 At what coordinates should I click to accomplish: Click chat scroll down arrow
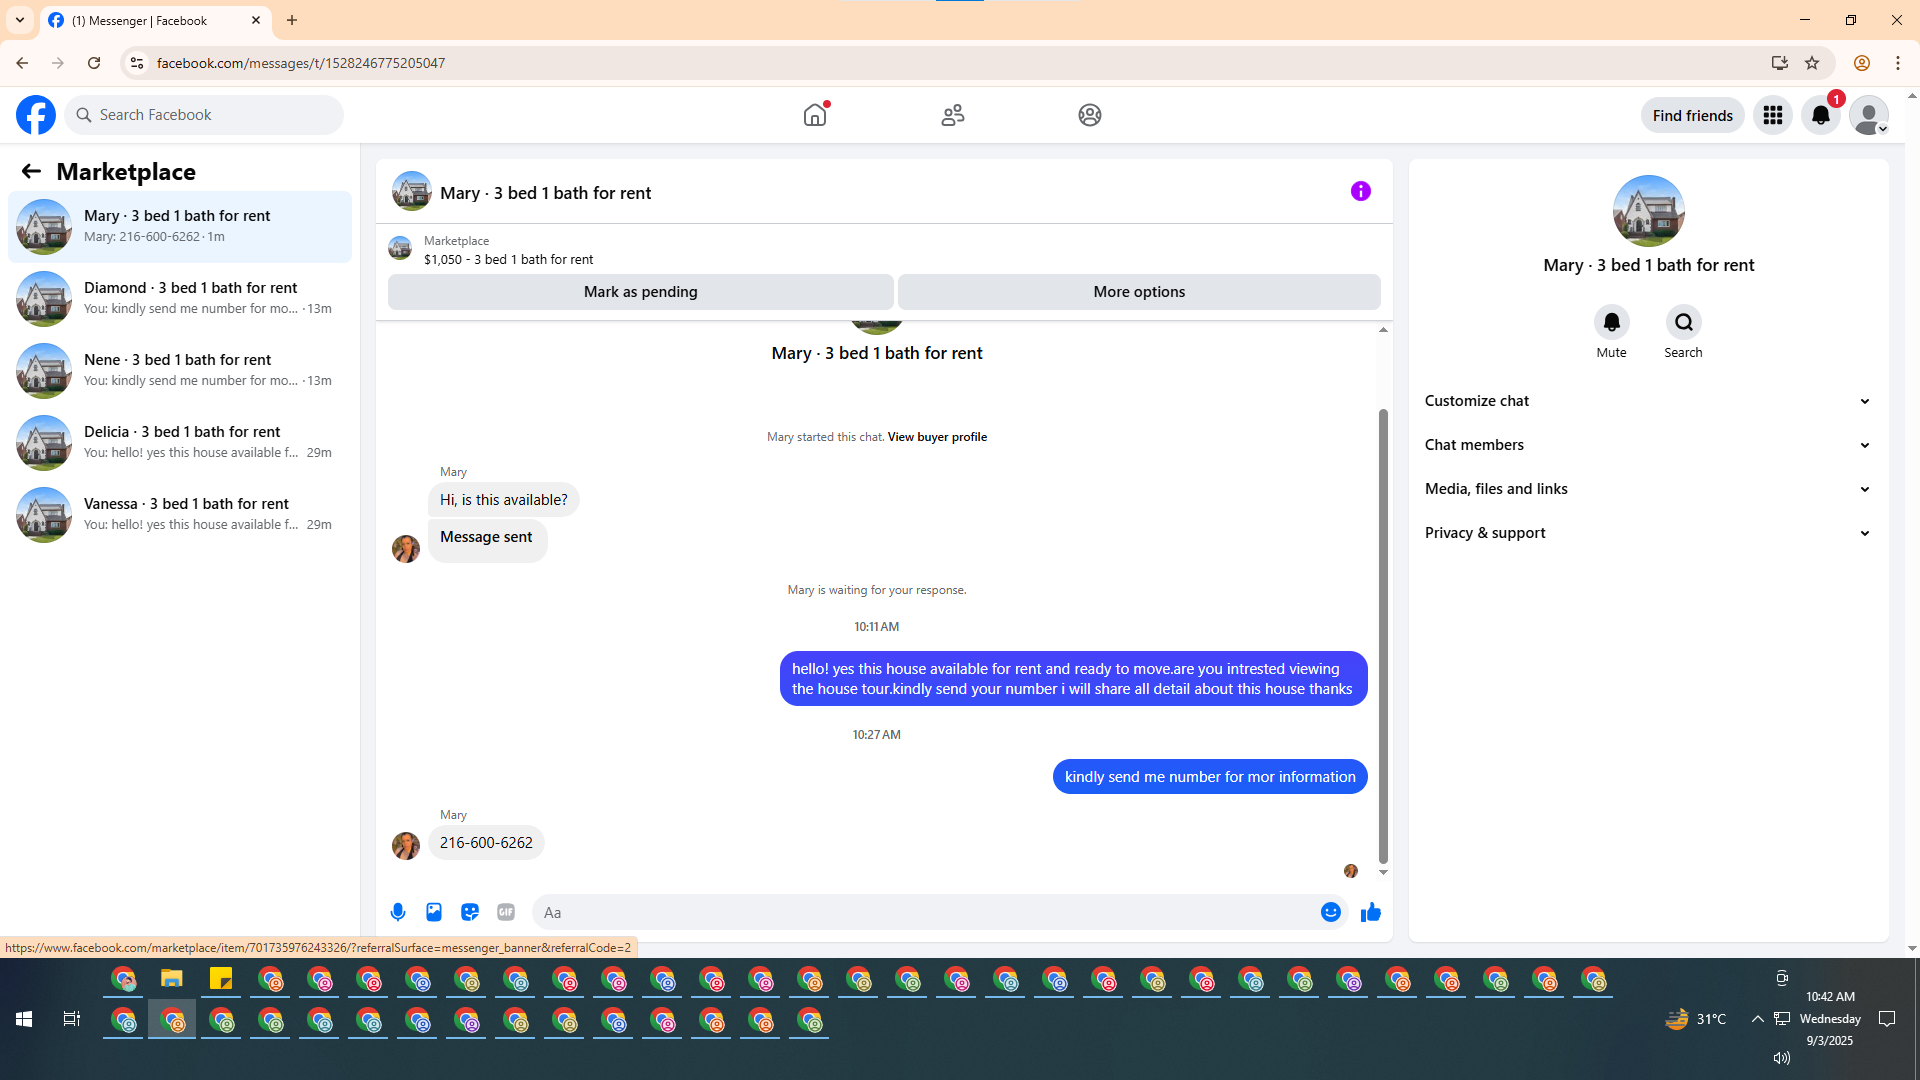tap(1383, 873)
